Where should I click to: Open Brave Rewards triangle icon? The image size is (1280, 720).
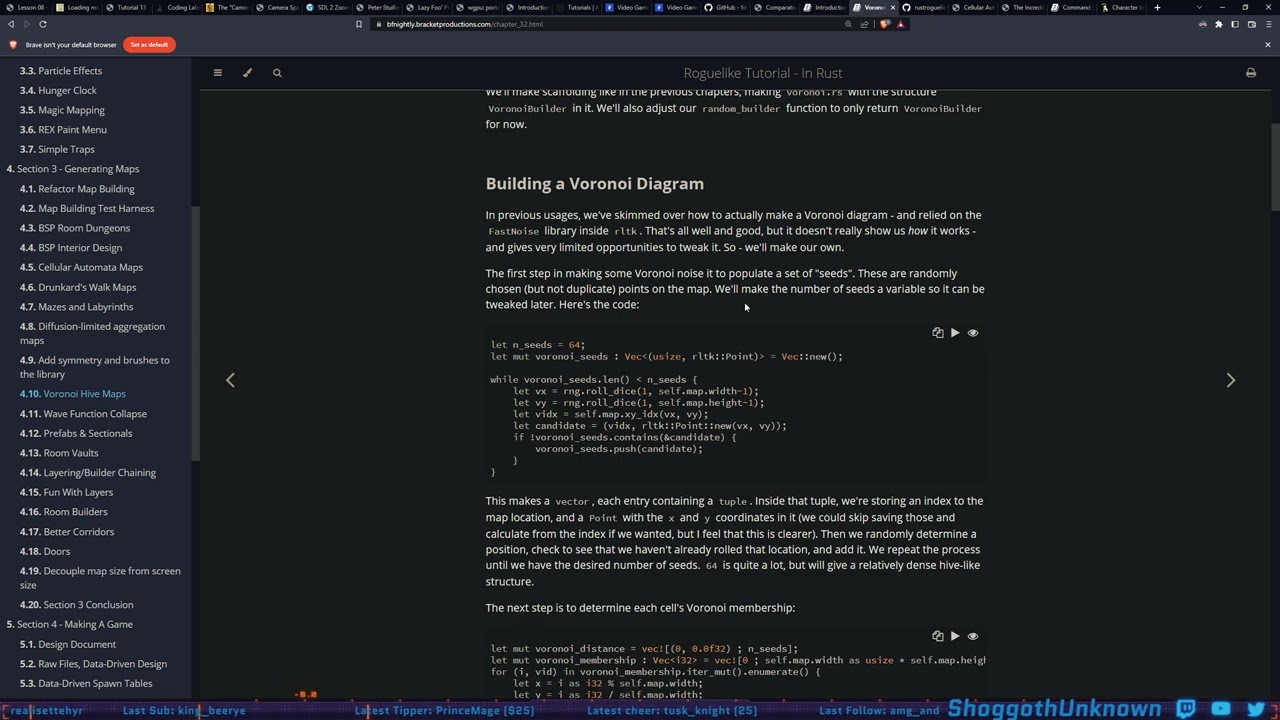(x=900, y=24)
